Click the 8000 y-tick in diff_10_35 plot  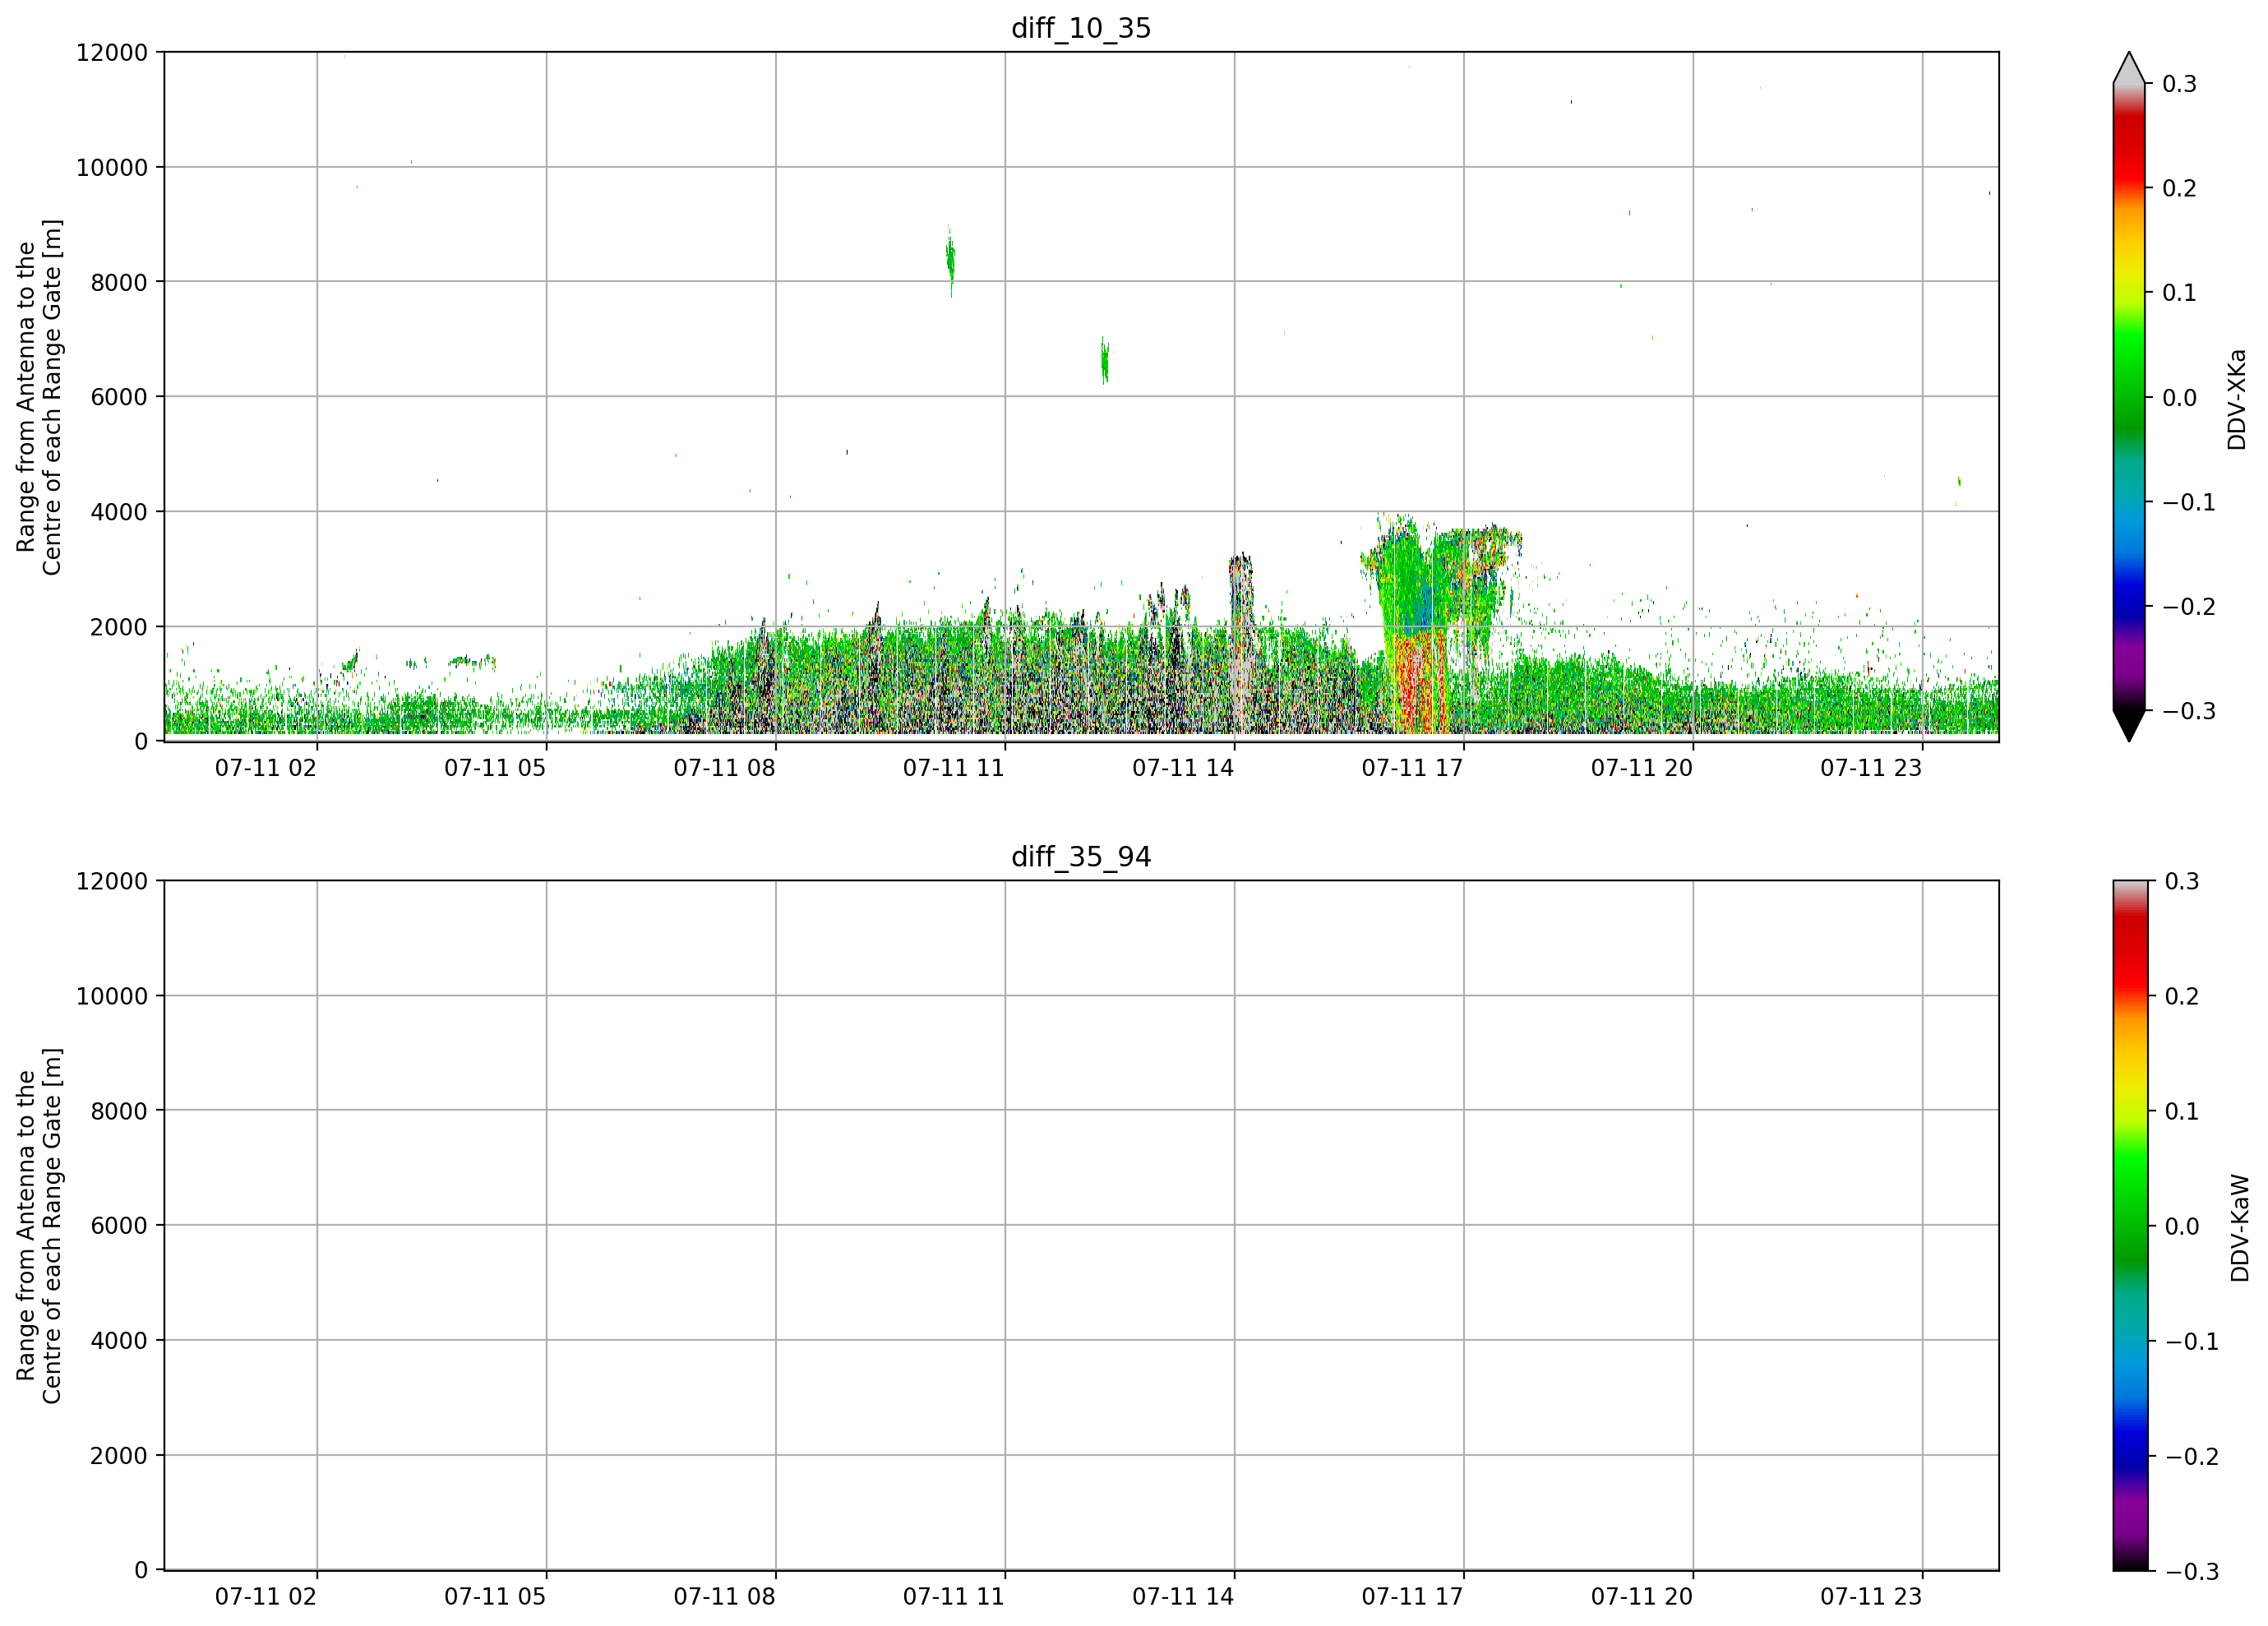119,282
